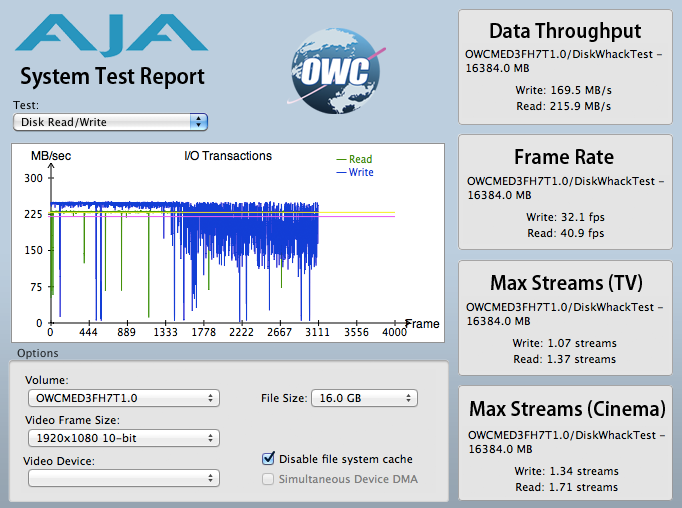
Task: Click the Frame axis label on graph
Action: coord(422,324)
